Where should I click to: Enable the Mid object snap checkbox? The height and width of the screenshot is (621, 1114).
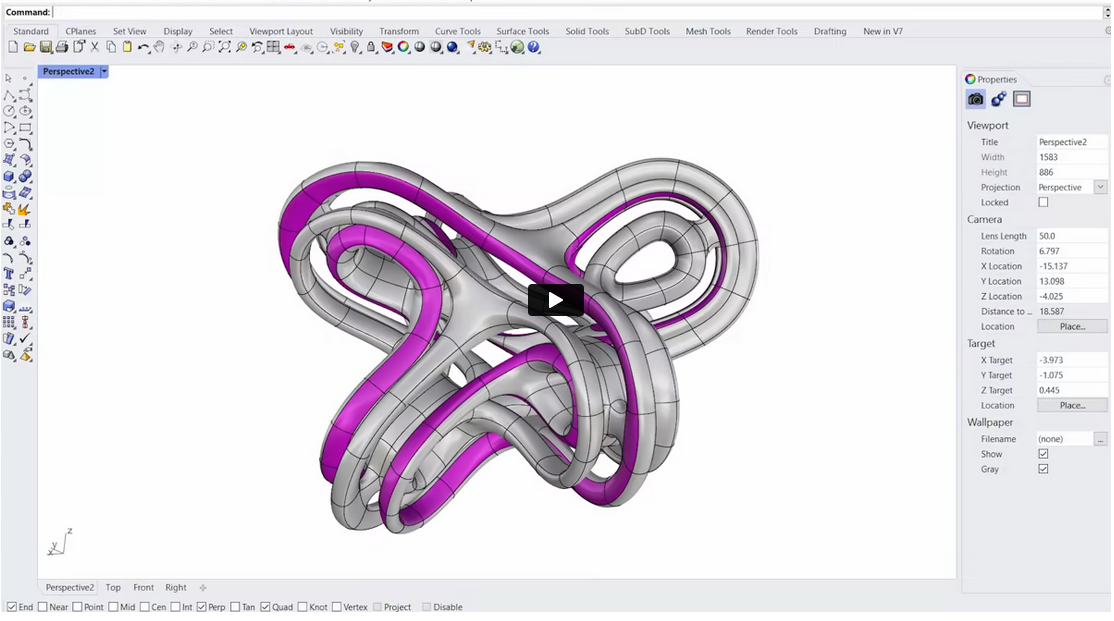114,607
